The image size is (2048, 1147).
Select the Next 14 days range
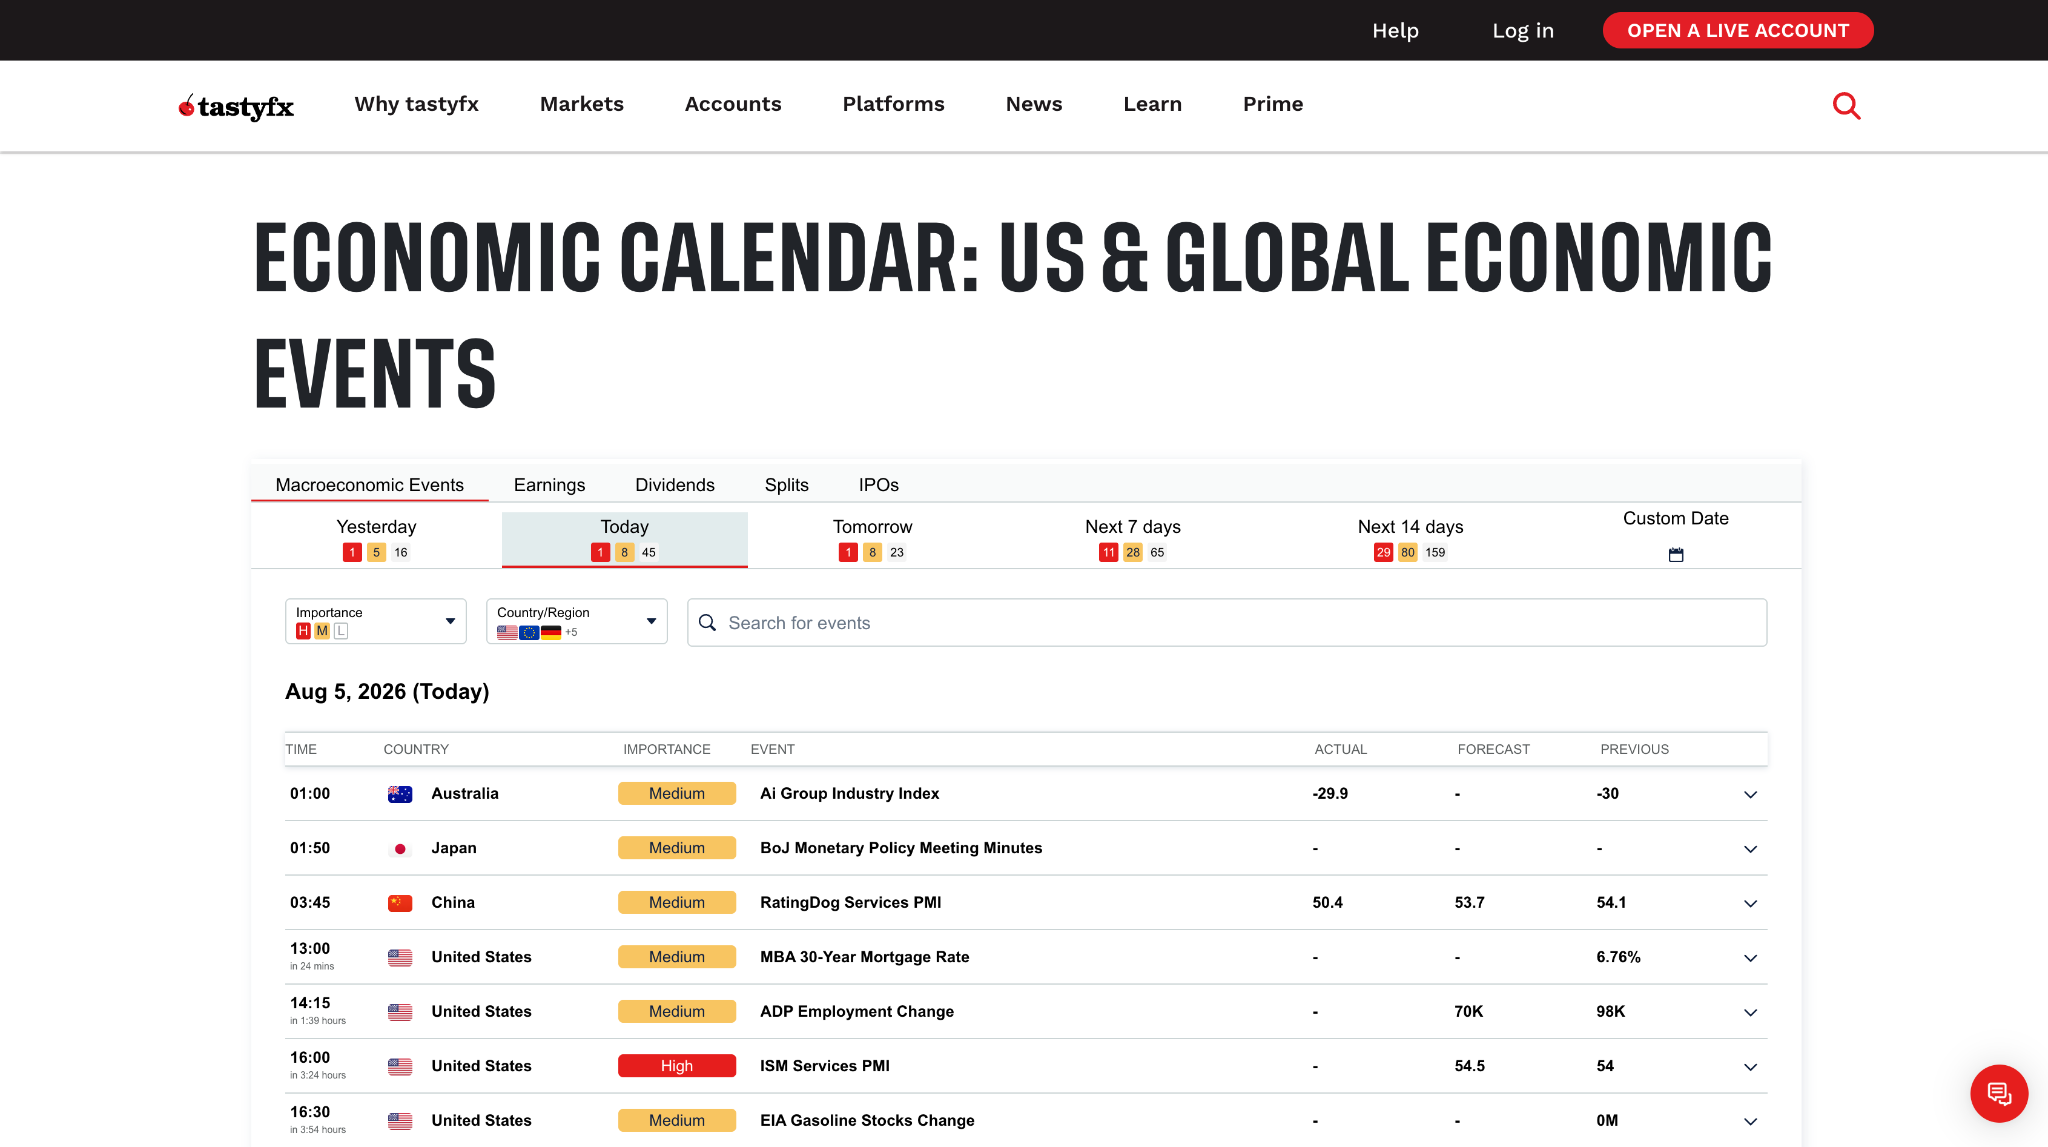1410,539
